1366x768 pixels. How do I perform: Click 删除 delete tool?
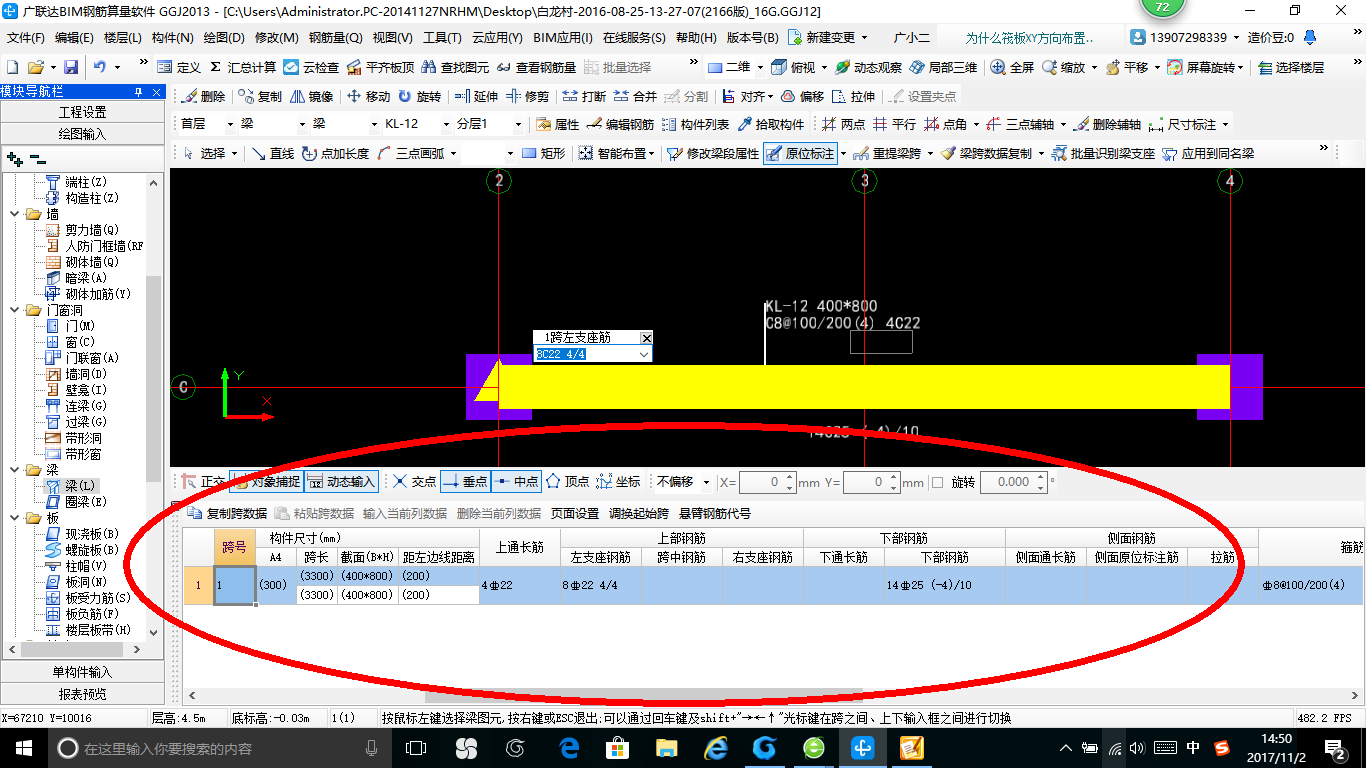(203, 96)
